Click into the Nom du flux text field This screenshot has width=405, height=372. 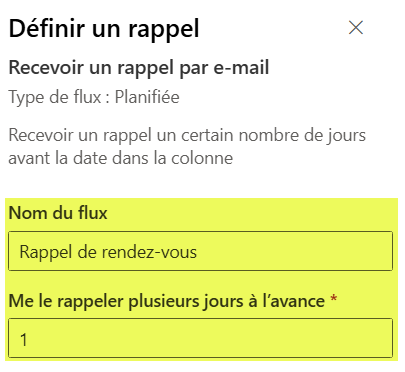point(200,251)
